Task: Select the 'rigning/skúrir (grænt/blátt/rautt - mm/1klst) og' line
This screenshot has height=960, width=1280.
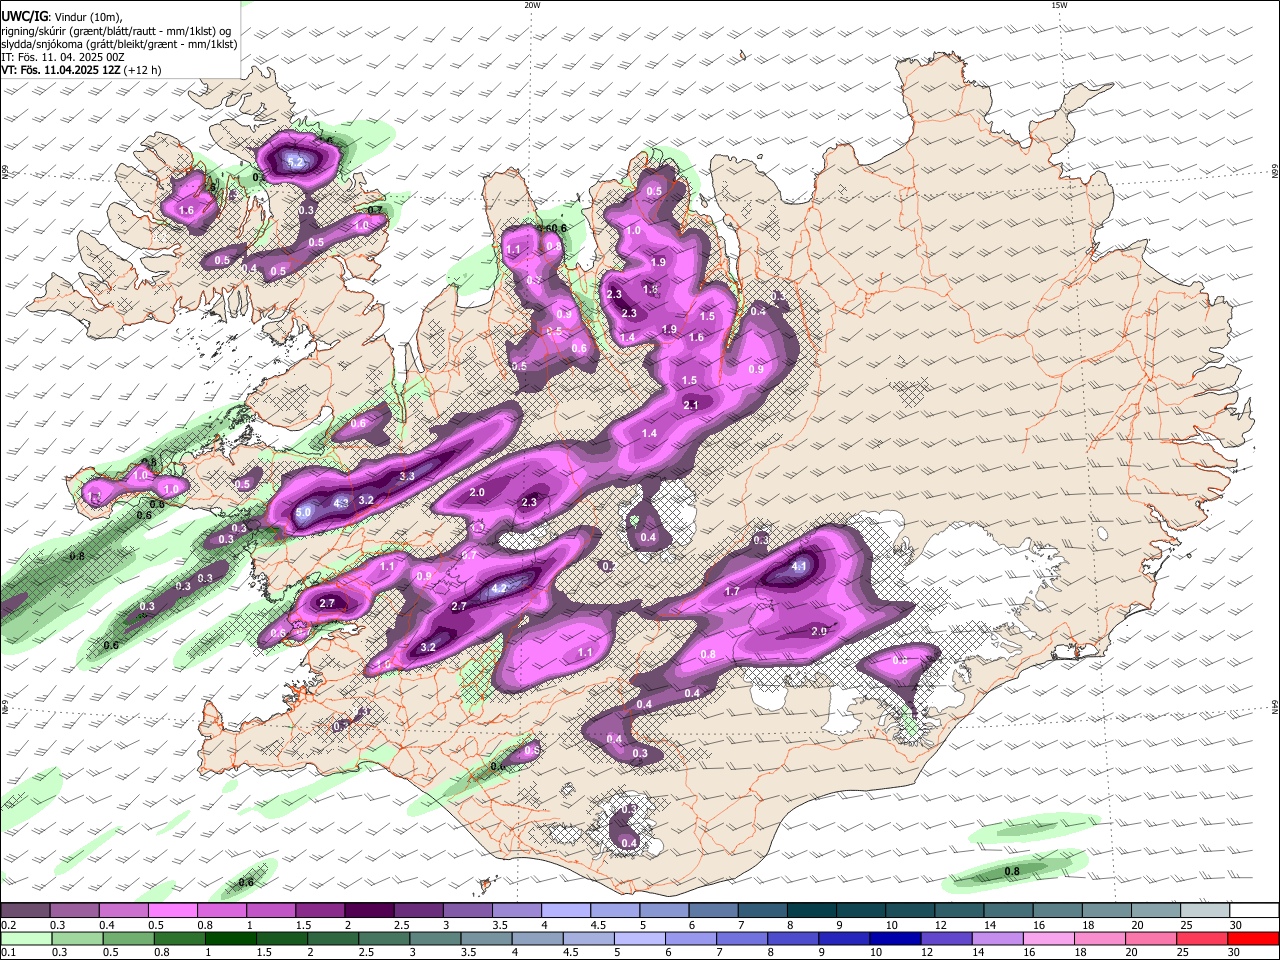Action: [x=117, y=30]
